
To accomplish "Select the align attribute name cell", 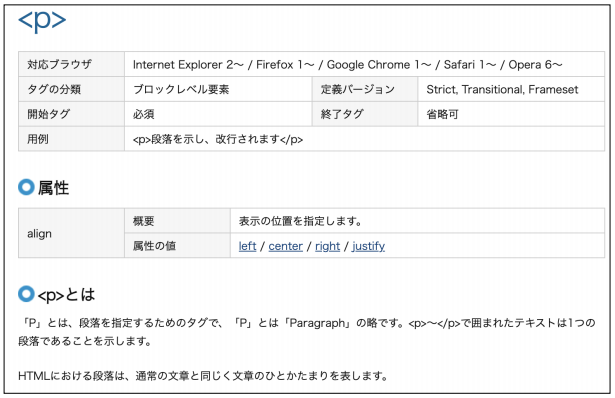I will (x=71, y=233).
